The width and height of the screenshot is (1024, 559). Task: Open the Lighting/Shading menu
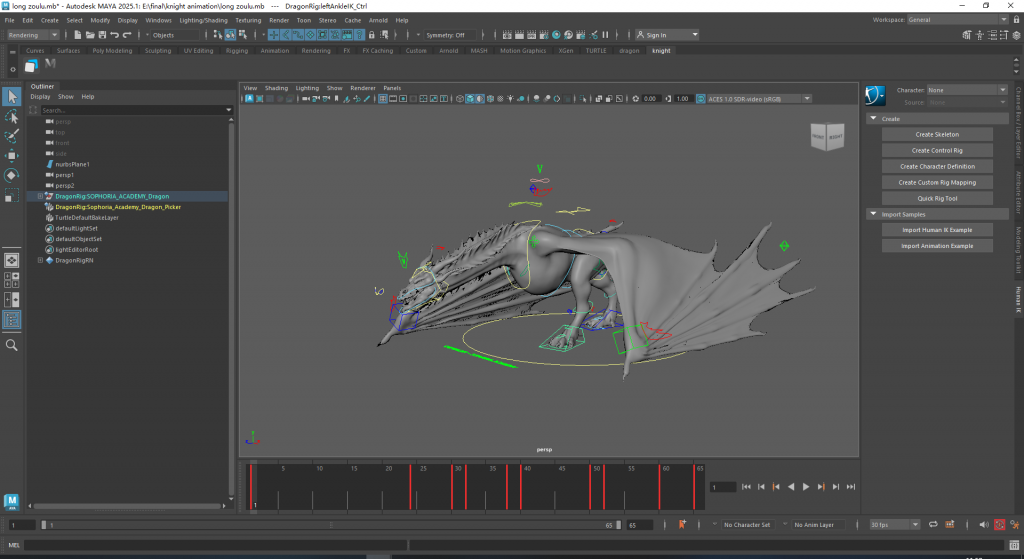(202, 20)
